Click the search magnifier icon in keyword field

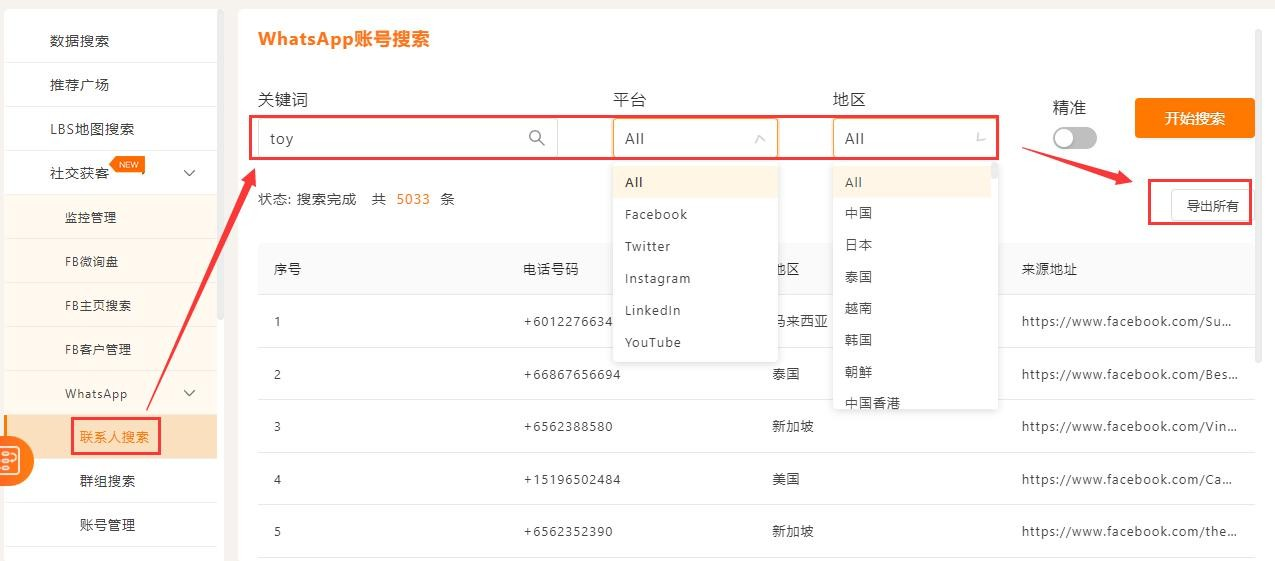pyautogui.click(x=537, y=138)
